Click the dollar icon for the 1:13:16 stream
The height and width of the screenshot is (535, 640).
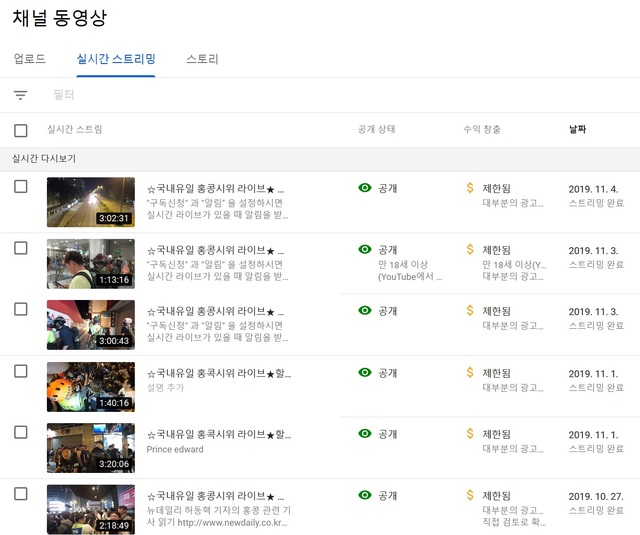(x=470, y=249)
